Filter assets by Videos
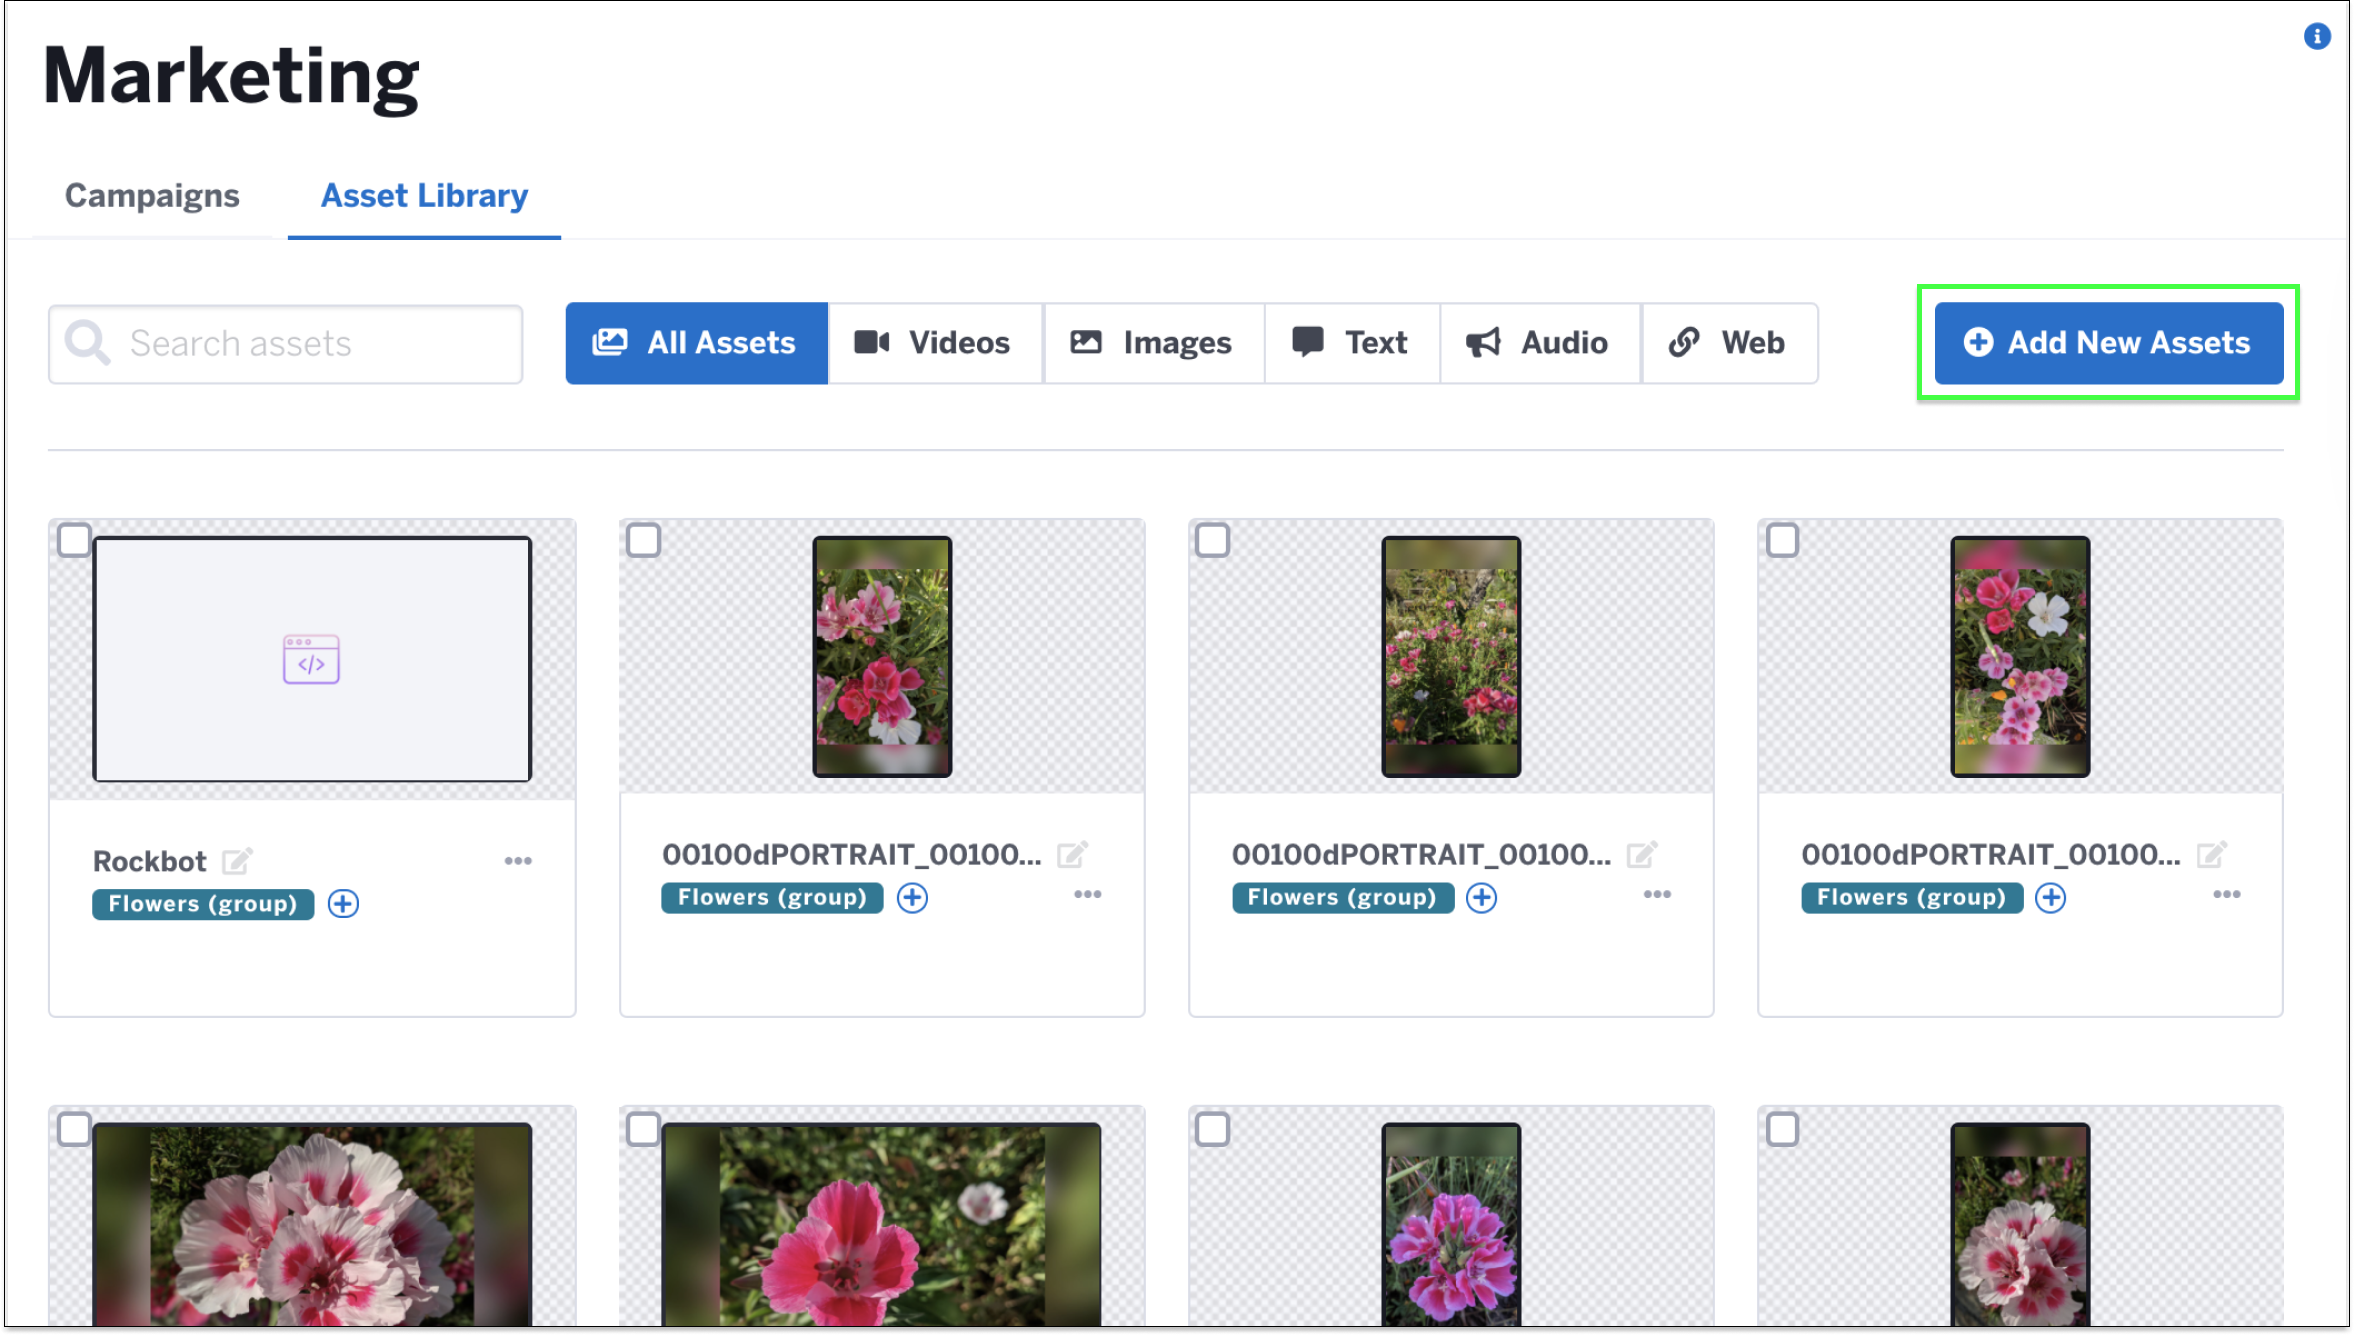2354x1335 pixels. pos(935,343)
